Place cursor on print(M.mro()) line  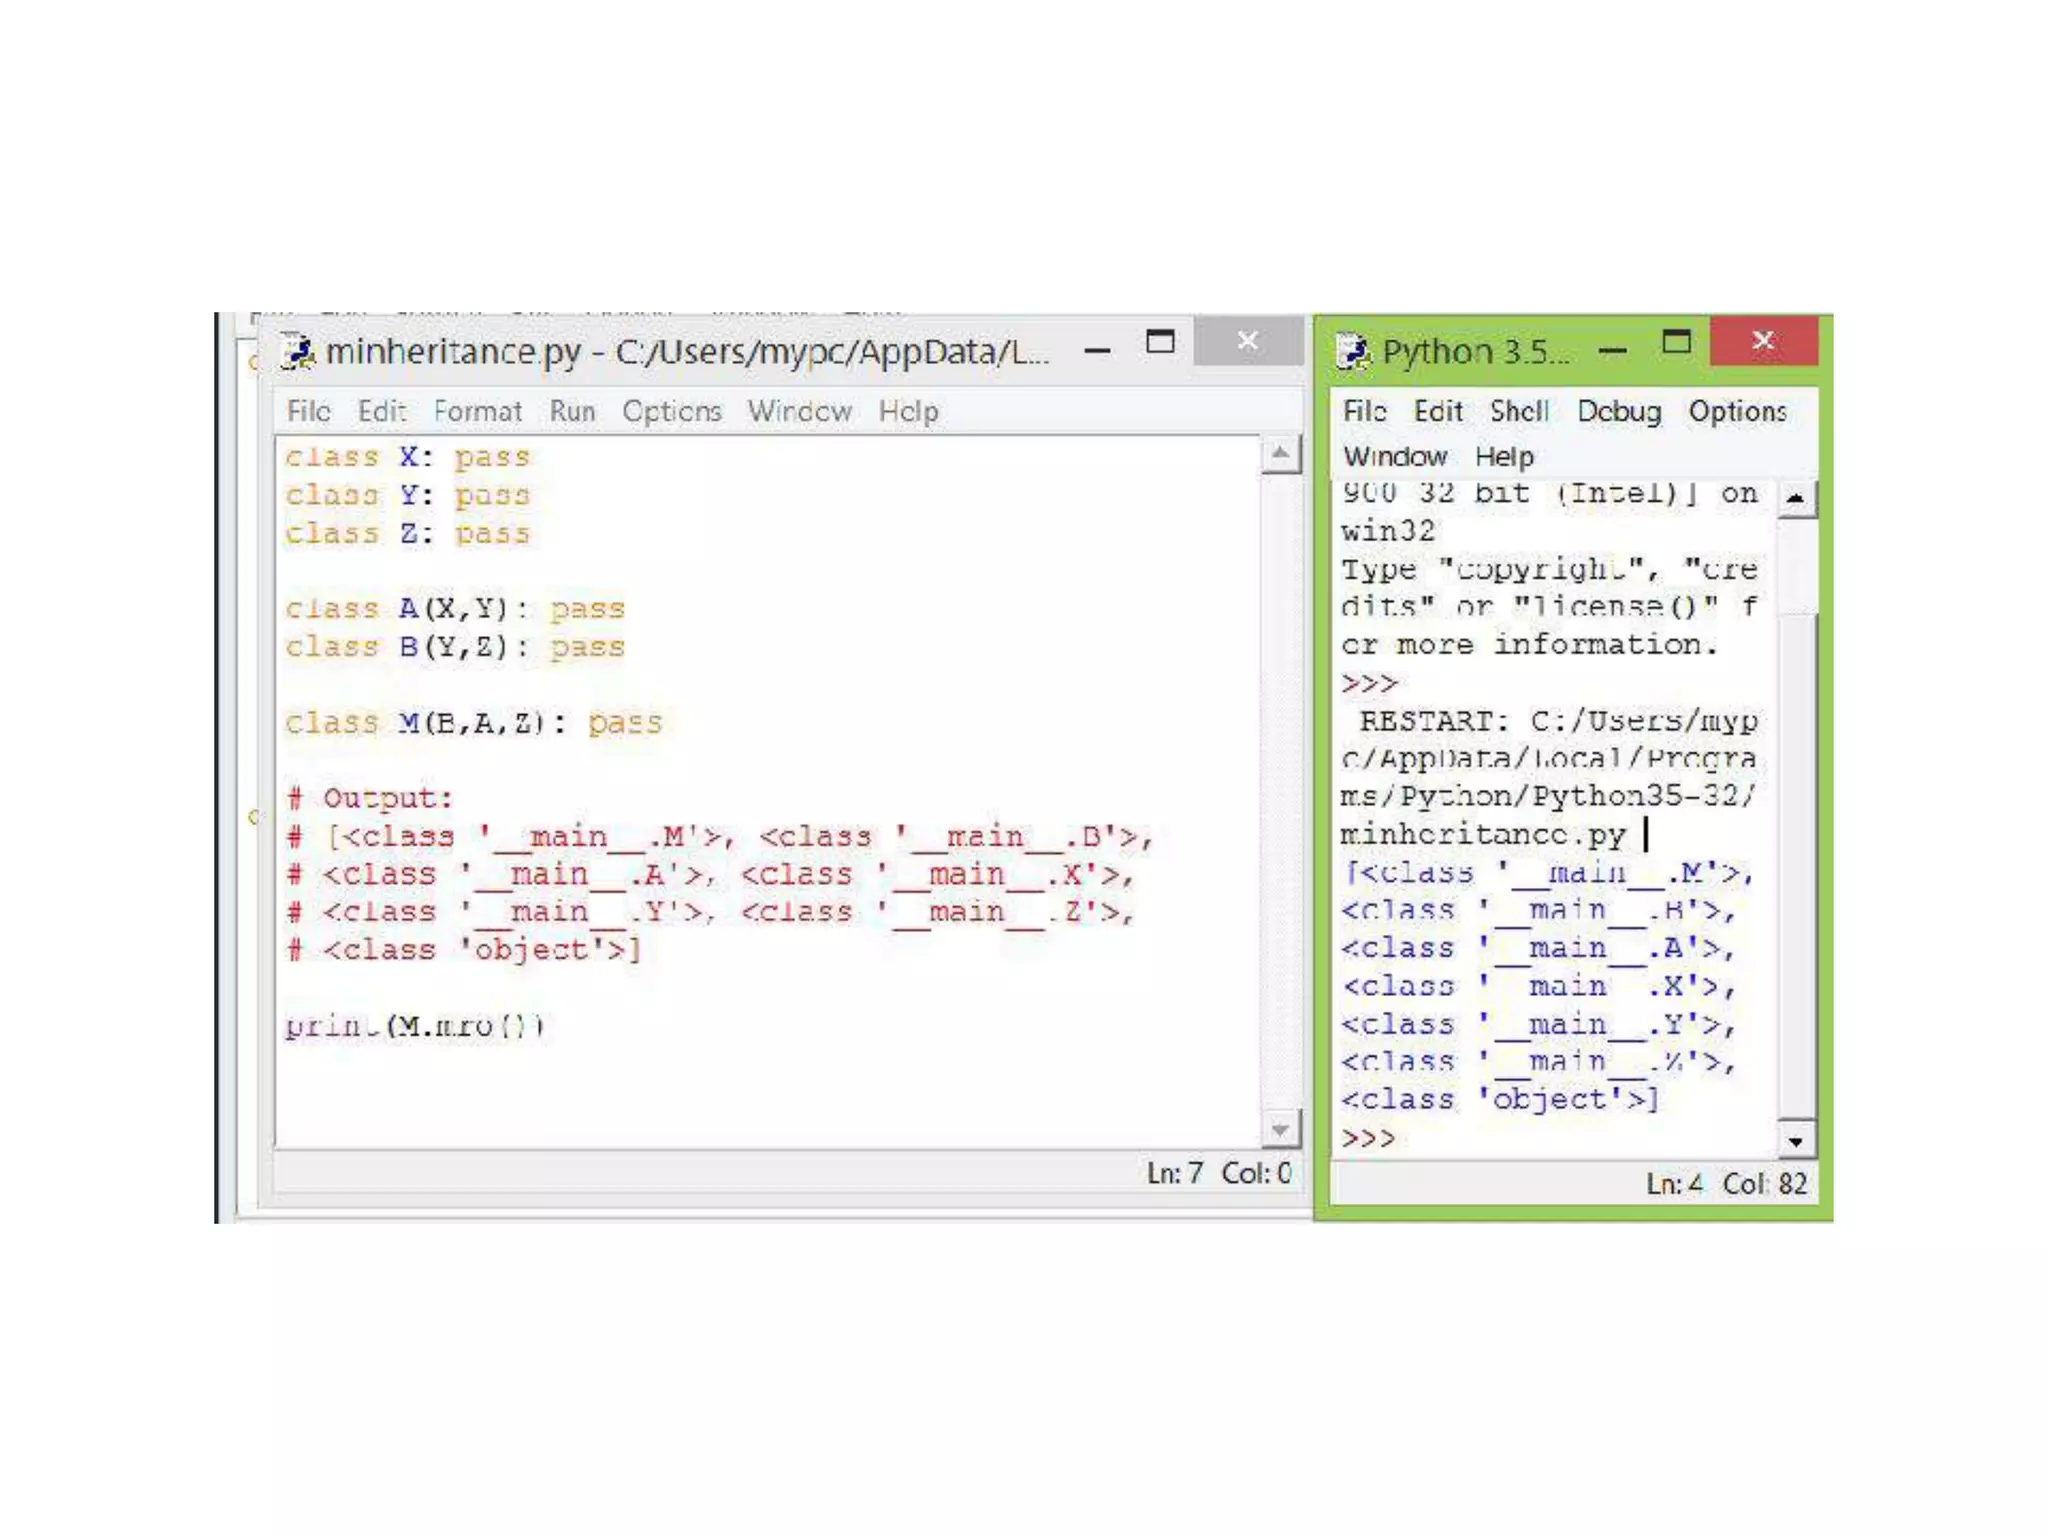(415, 1026)
